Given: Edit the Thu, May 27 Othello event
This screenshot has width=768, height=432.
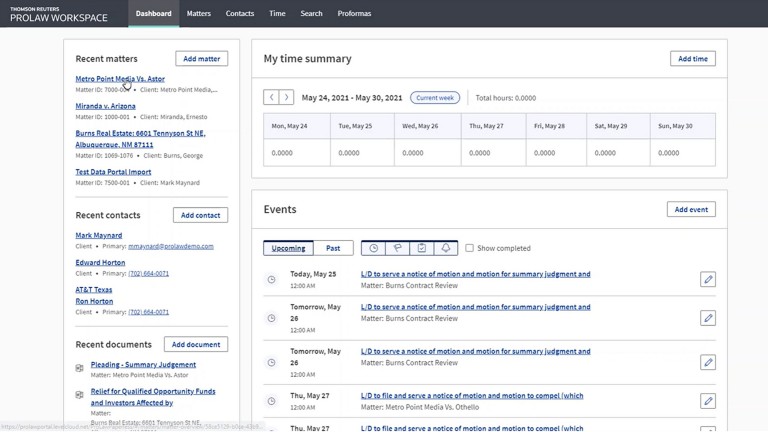Looking at the screenshot, I should click(x=708, y=401).
